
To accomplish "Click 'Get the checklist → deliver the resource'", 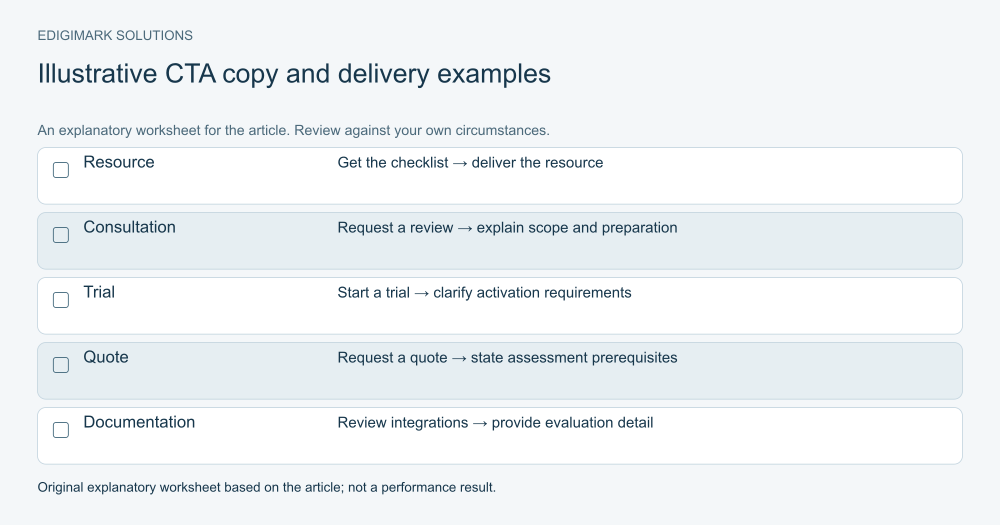I will point(470,163).
